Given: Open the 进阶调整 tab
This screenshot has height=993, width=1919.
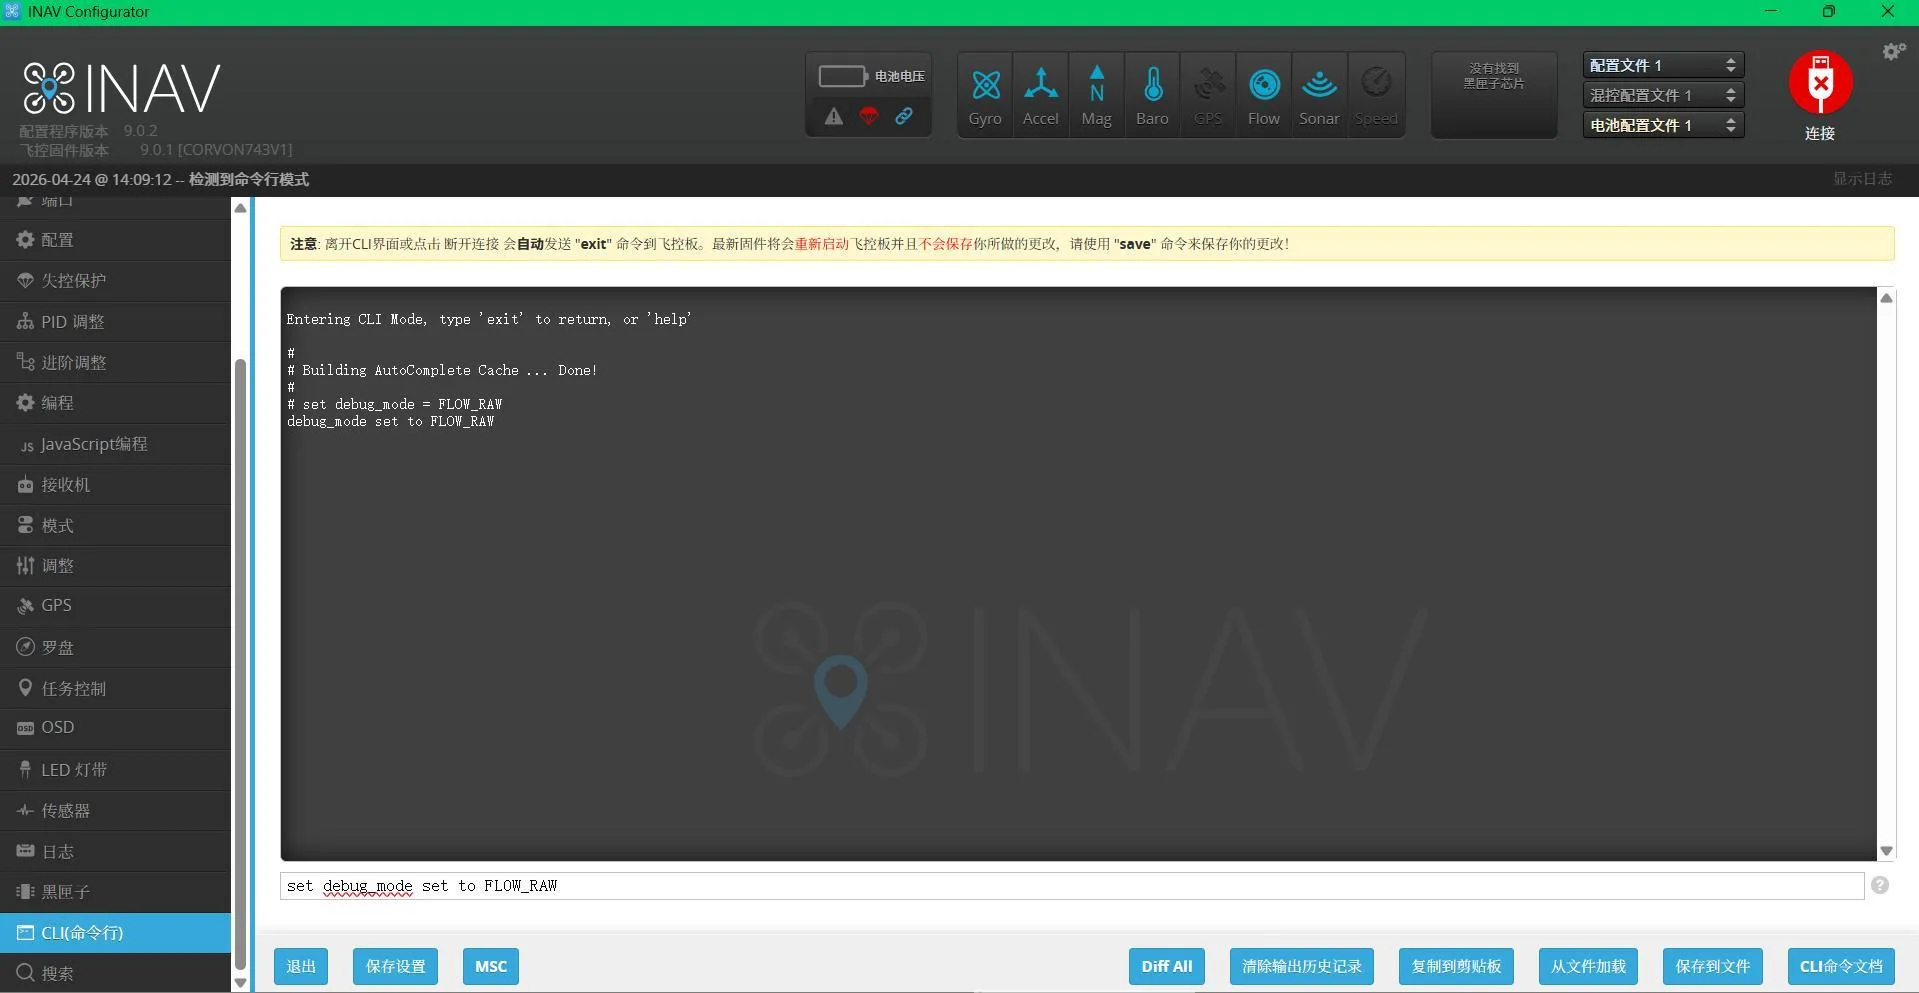Looking at the screenshot, I should [x=115, y=363].
